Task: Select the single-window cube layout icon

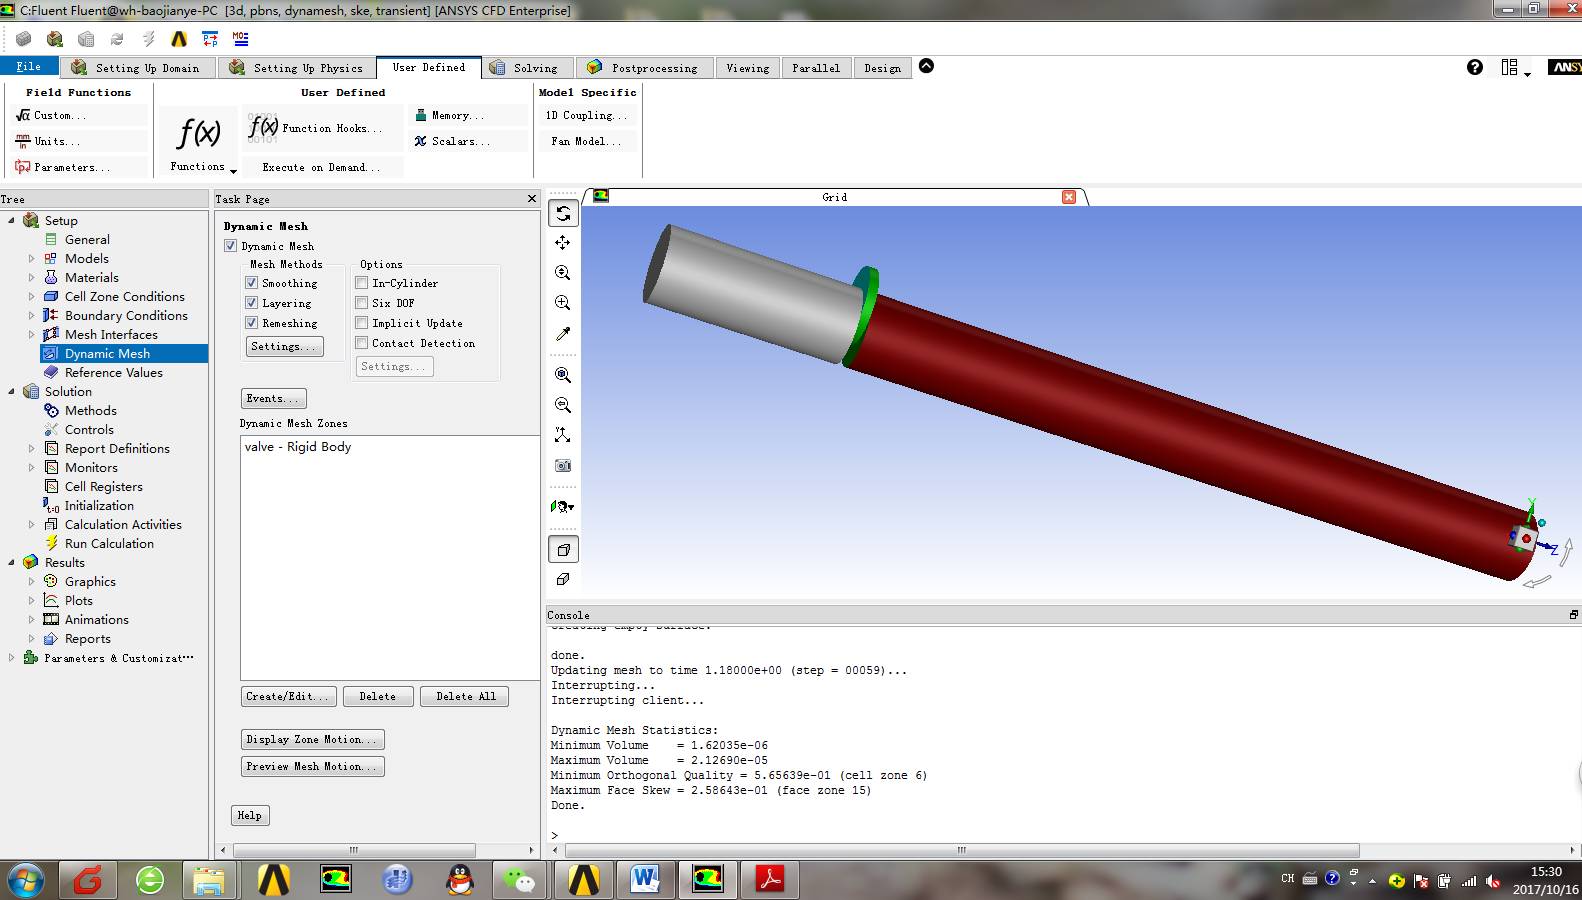Action: (563, 549)
